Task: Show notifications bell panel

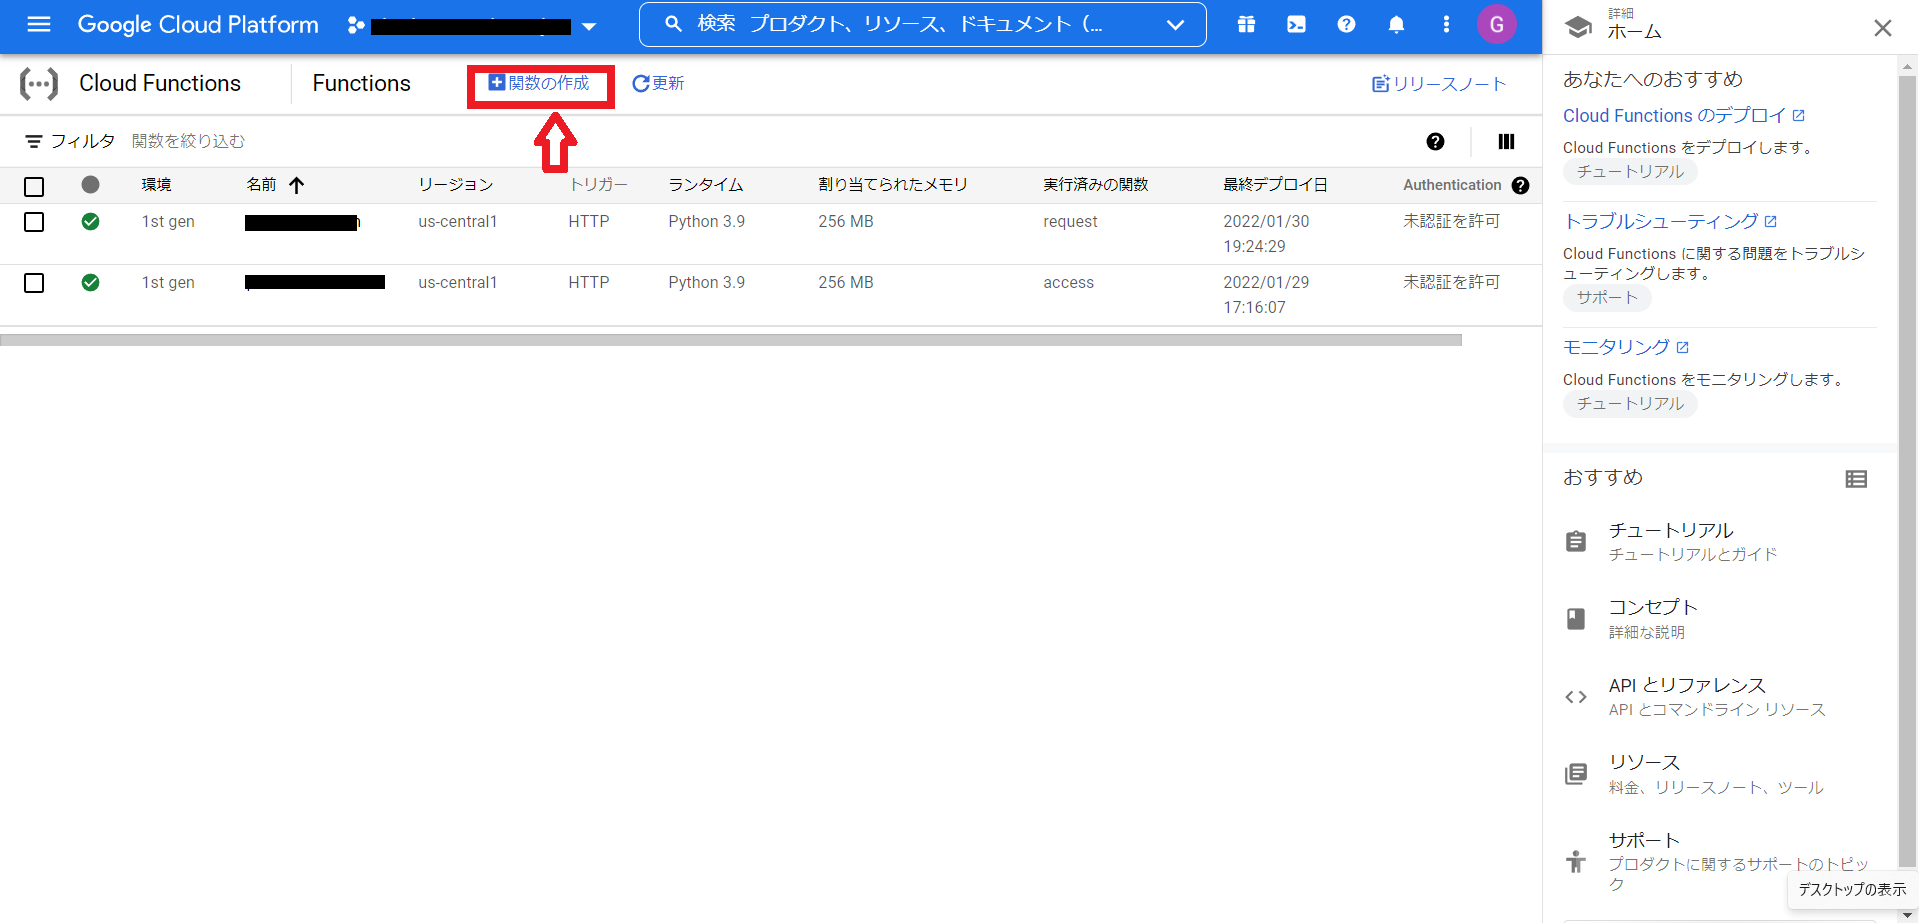Action: pyautogui.click(x=1396, y=24)
